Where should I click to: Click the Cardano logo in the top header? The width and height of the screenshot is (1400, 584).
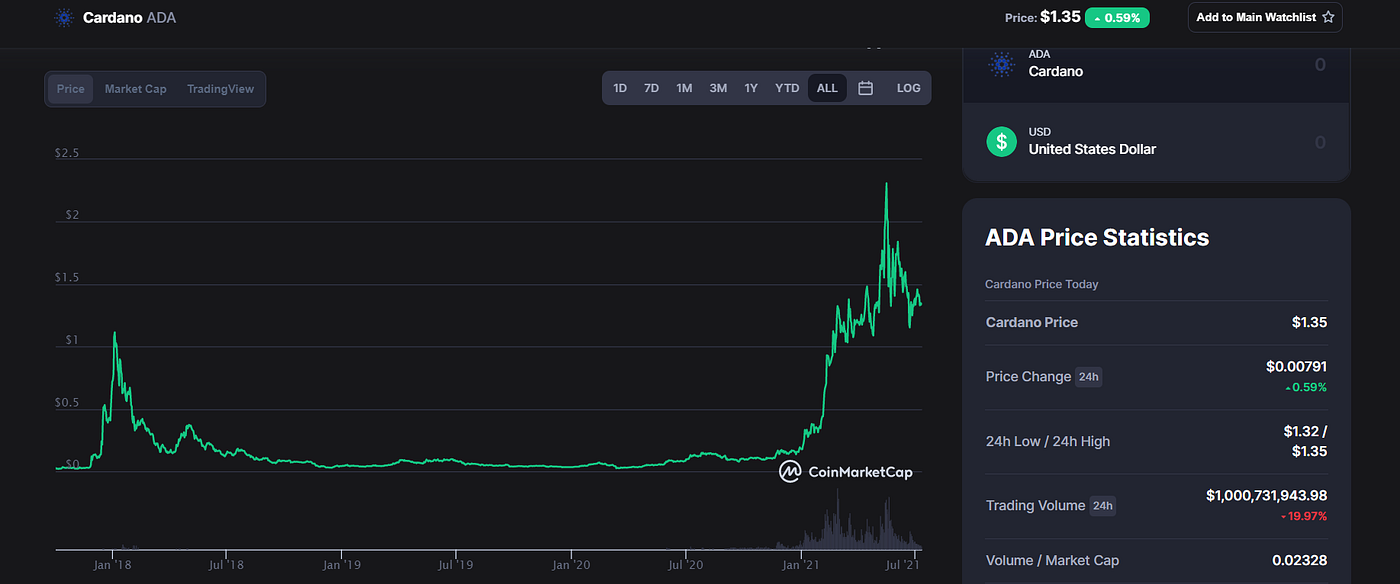click(x=64, y=17)
